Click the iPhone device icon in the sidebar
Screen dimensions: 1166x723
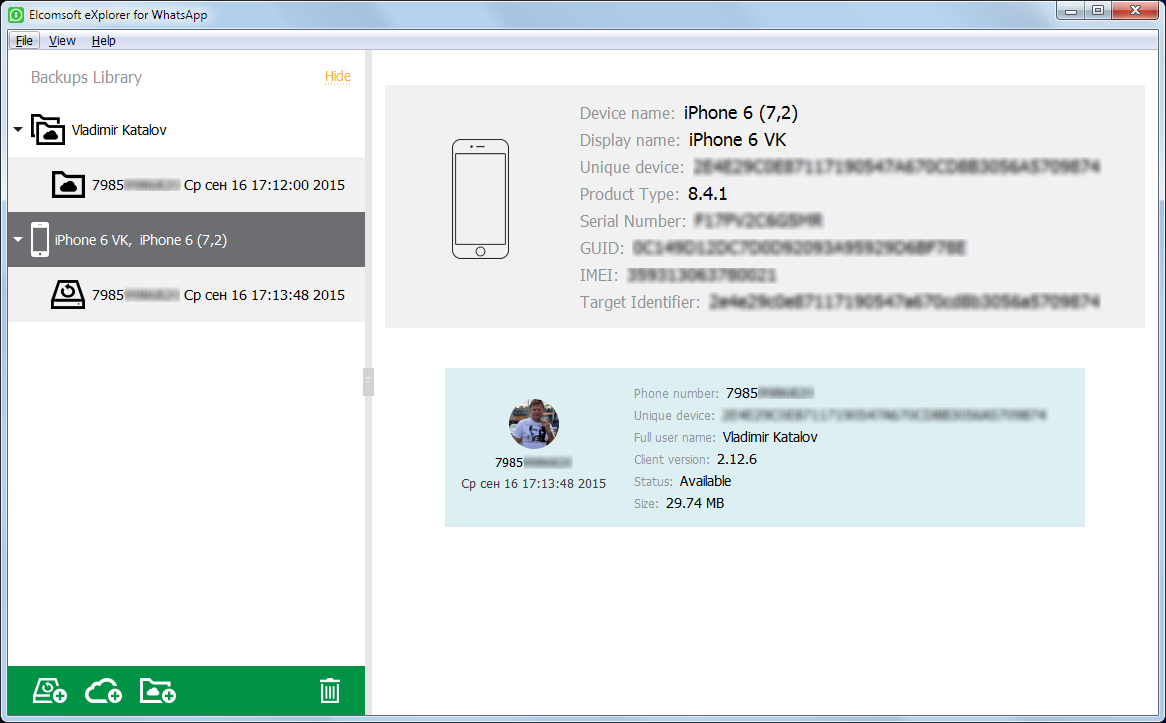(40, 239)
